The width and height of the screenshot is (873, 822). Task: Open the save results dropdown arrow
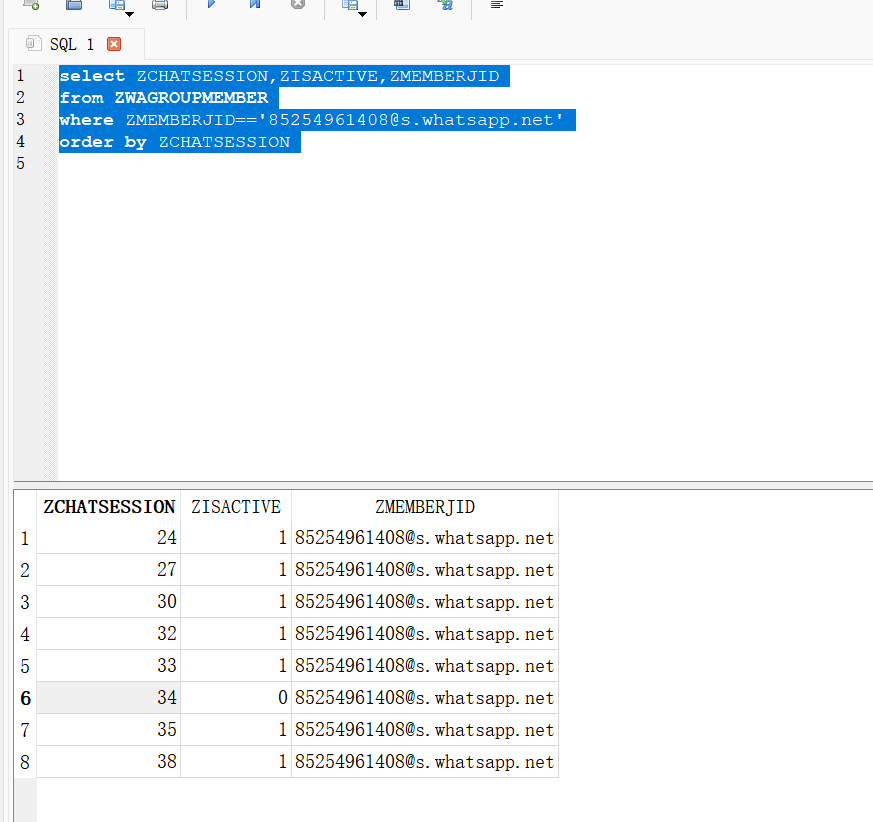tap(362, 14)
